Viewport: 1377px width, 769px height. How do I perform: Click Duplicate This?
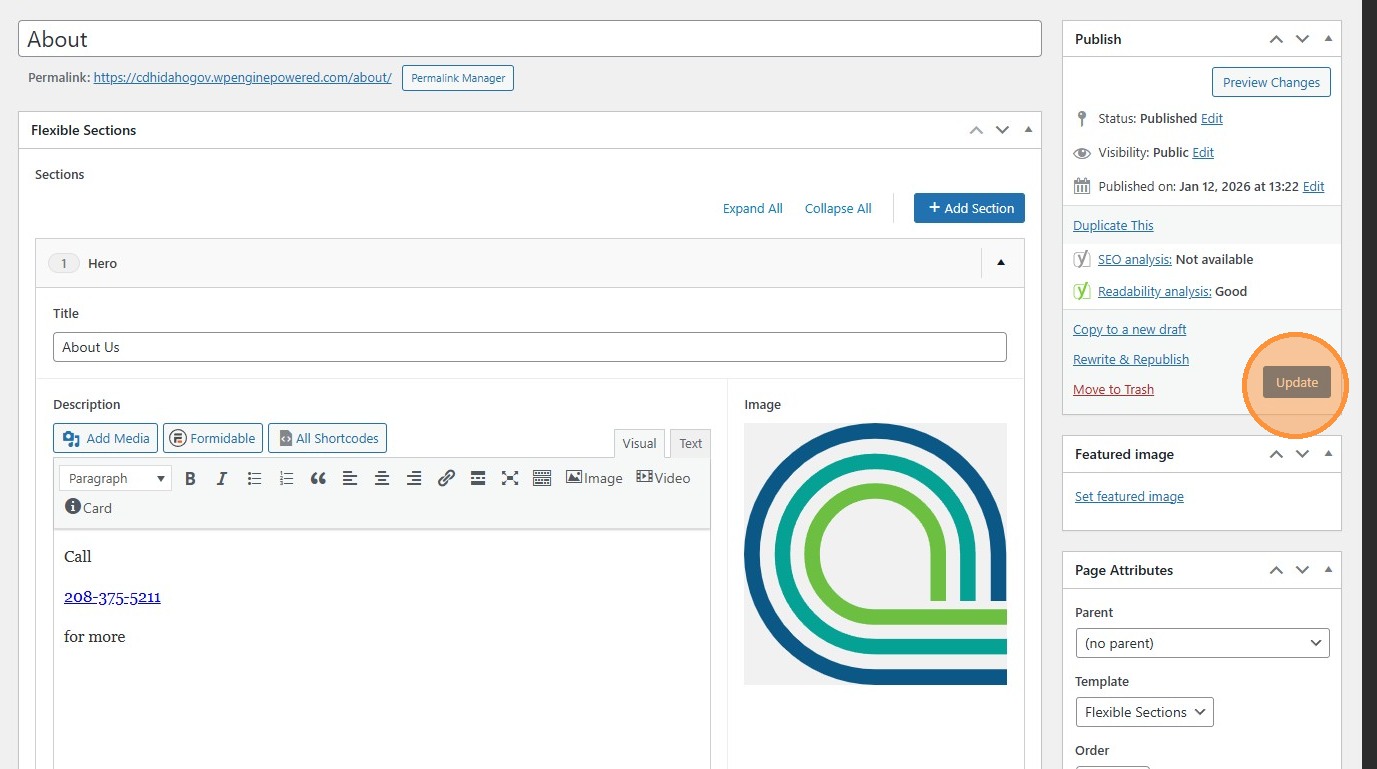[x=1113, y=225]
